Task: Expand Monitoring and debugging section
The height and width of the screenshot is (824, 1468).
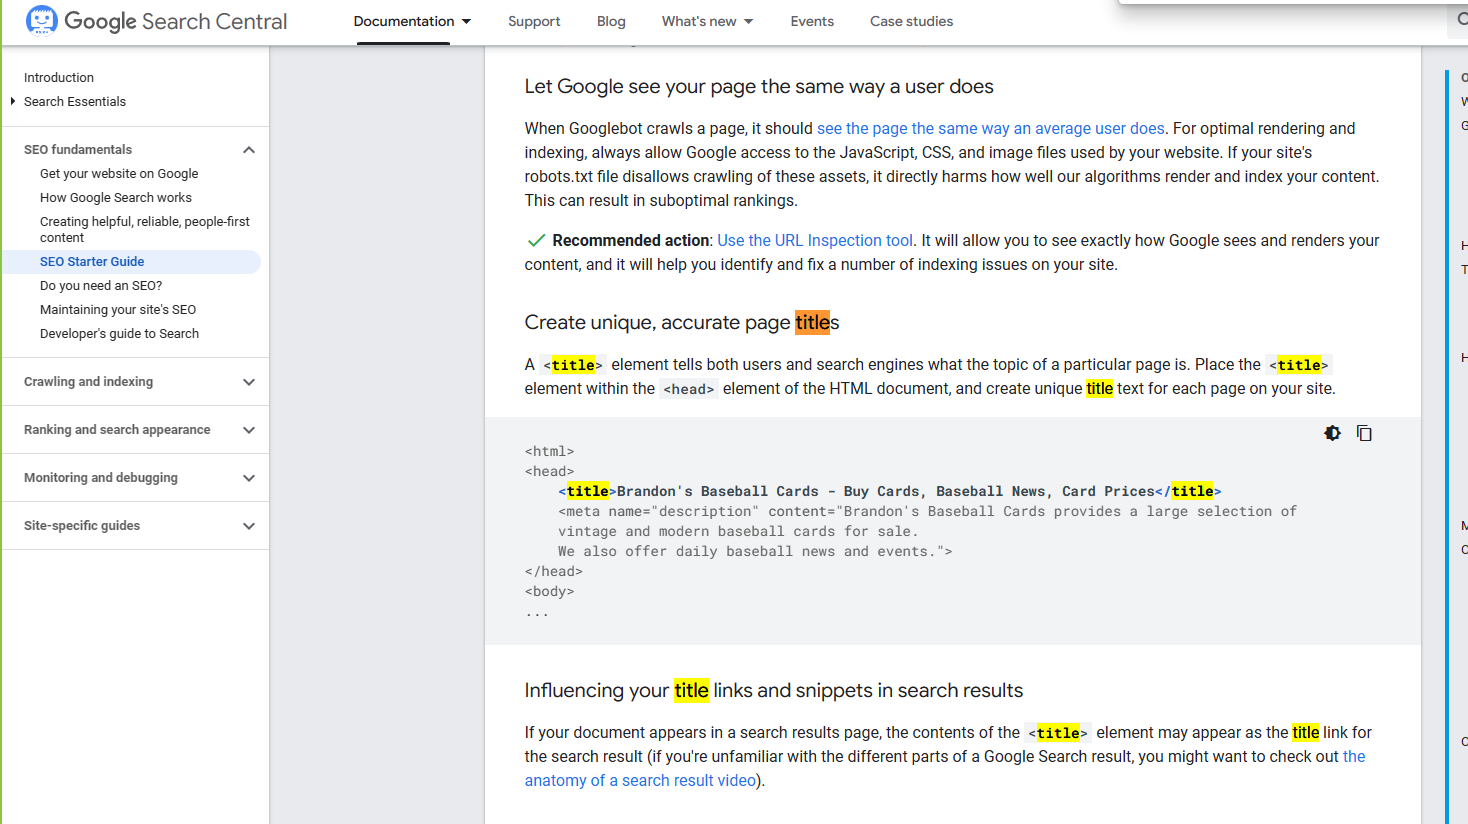Action: click(249, 478)
